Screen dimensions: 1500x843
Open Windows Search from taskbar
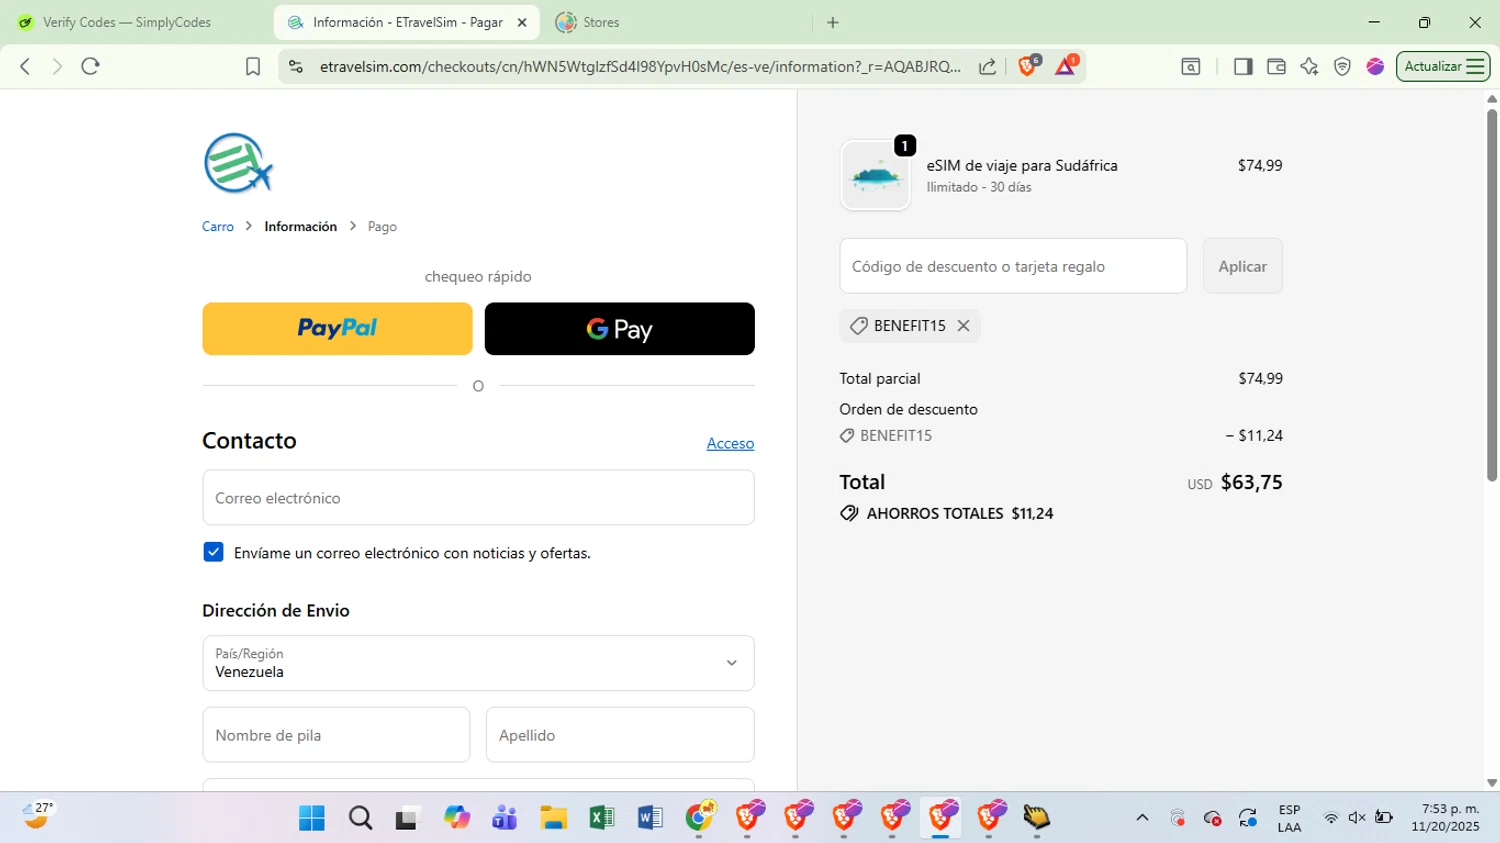point(360,818)
